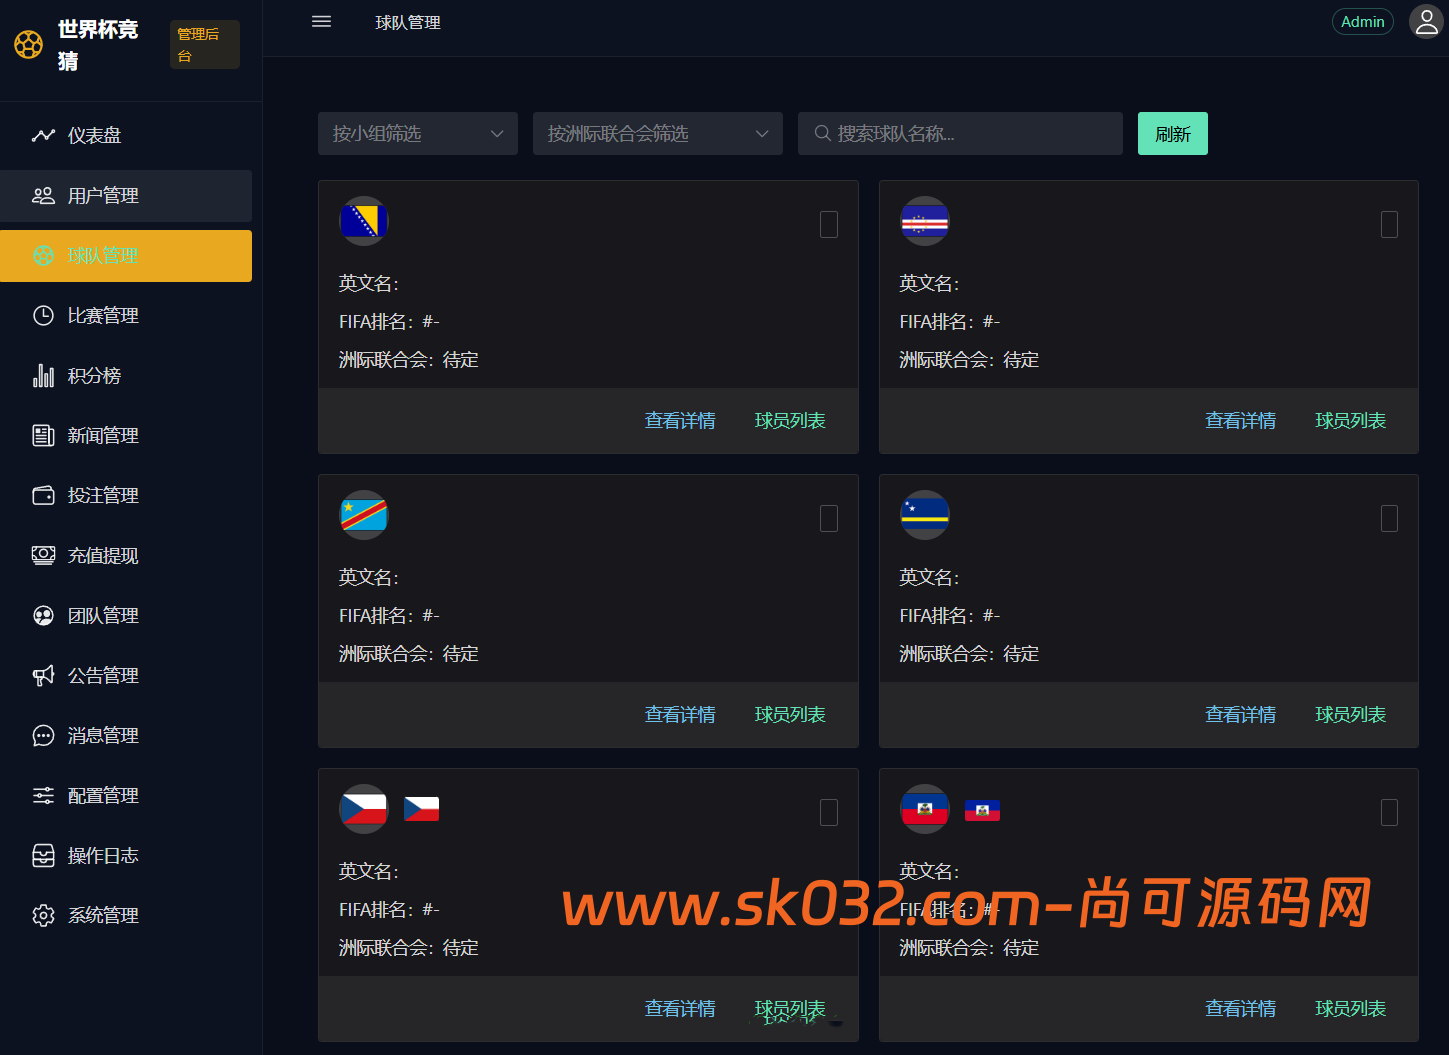1449x1055 pixels.
Task: Click the 管理后台 label badge
Action: point(205,45)
